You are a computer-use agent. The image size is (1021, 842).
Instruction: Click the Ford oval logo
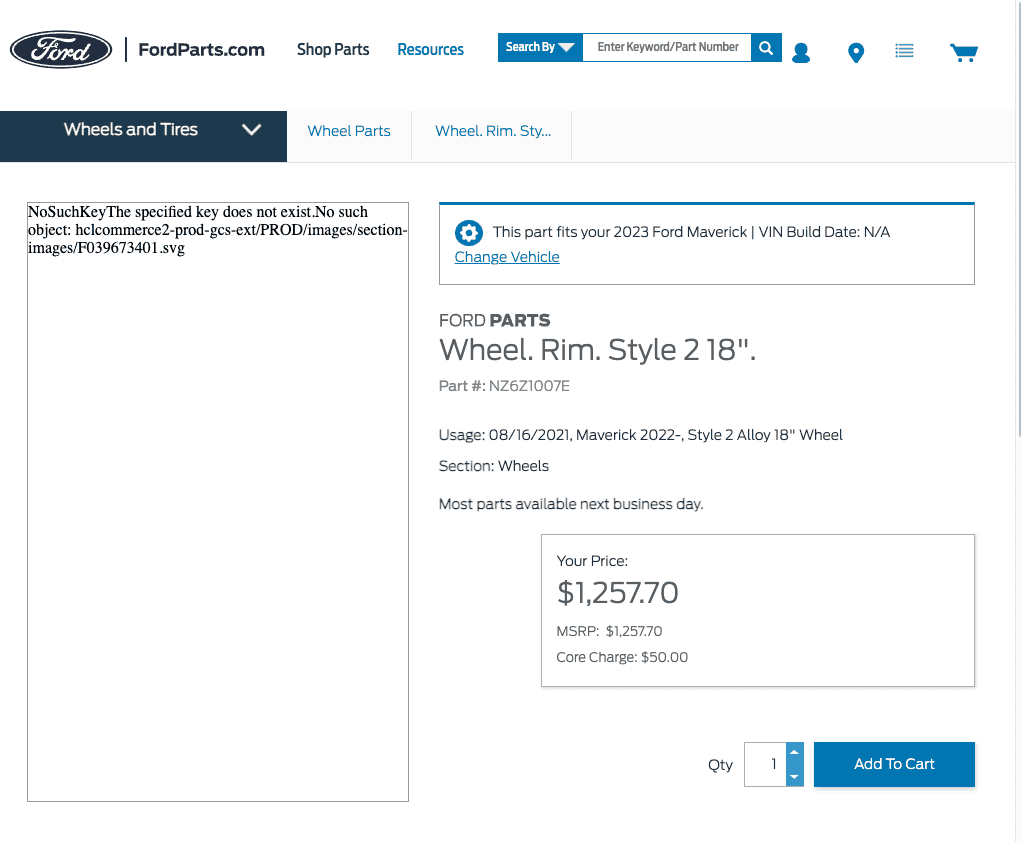(61, 49)
